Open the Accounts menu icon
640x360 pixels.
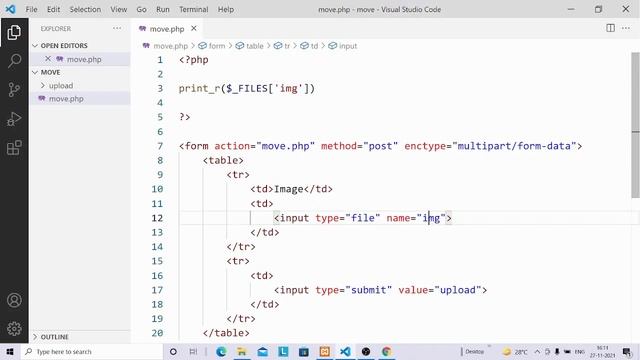[14, 300]
